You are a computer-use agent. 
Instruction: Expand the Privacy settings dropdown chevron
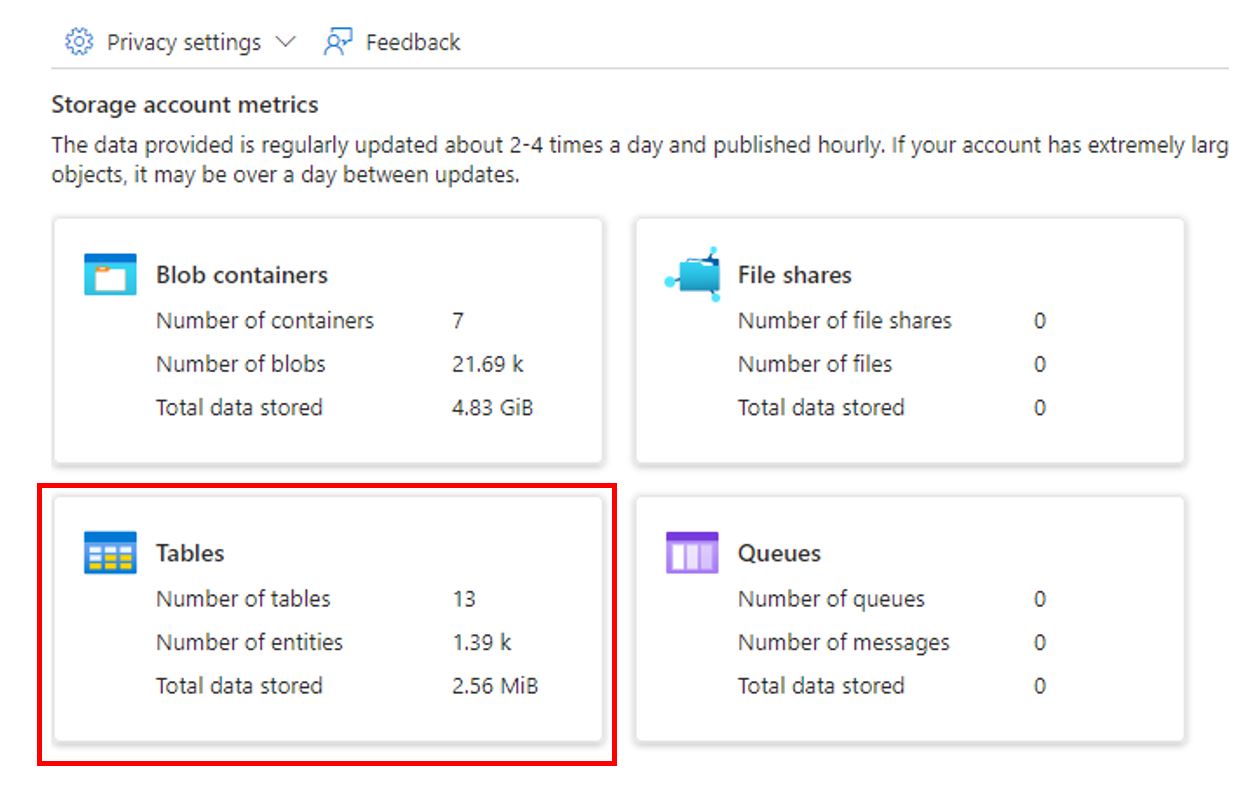[x=285, y=42]
